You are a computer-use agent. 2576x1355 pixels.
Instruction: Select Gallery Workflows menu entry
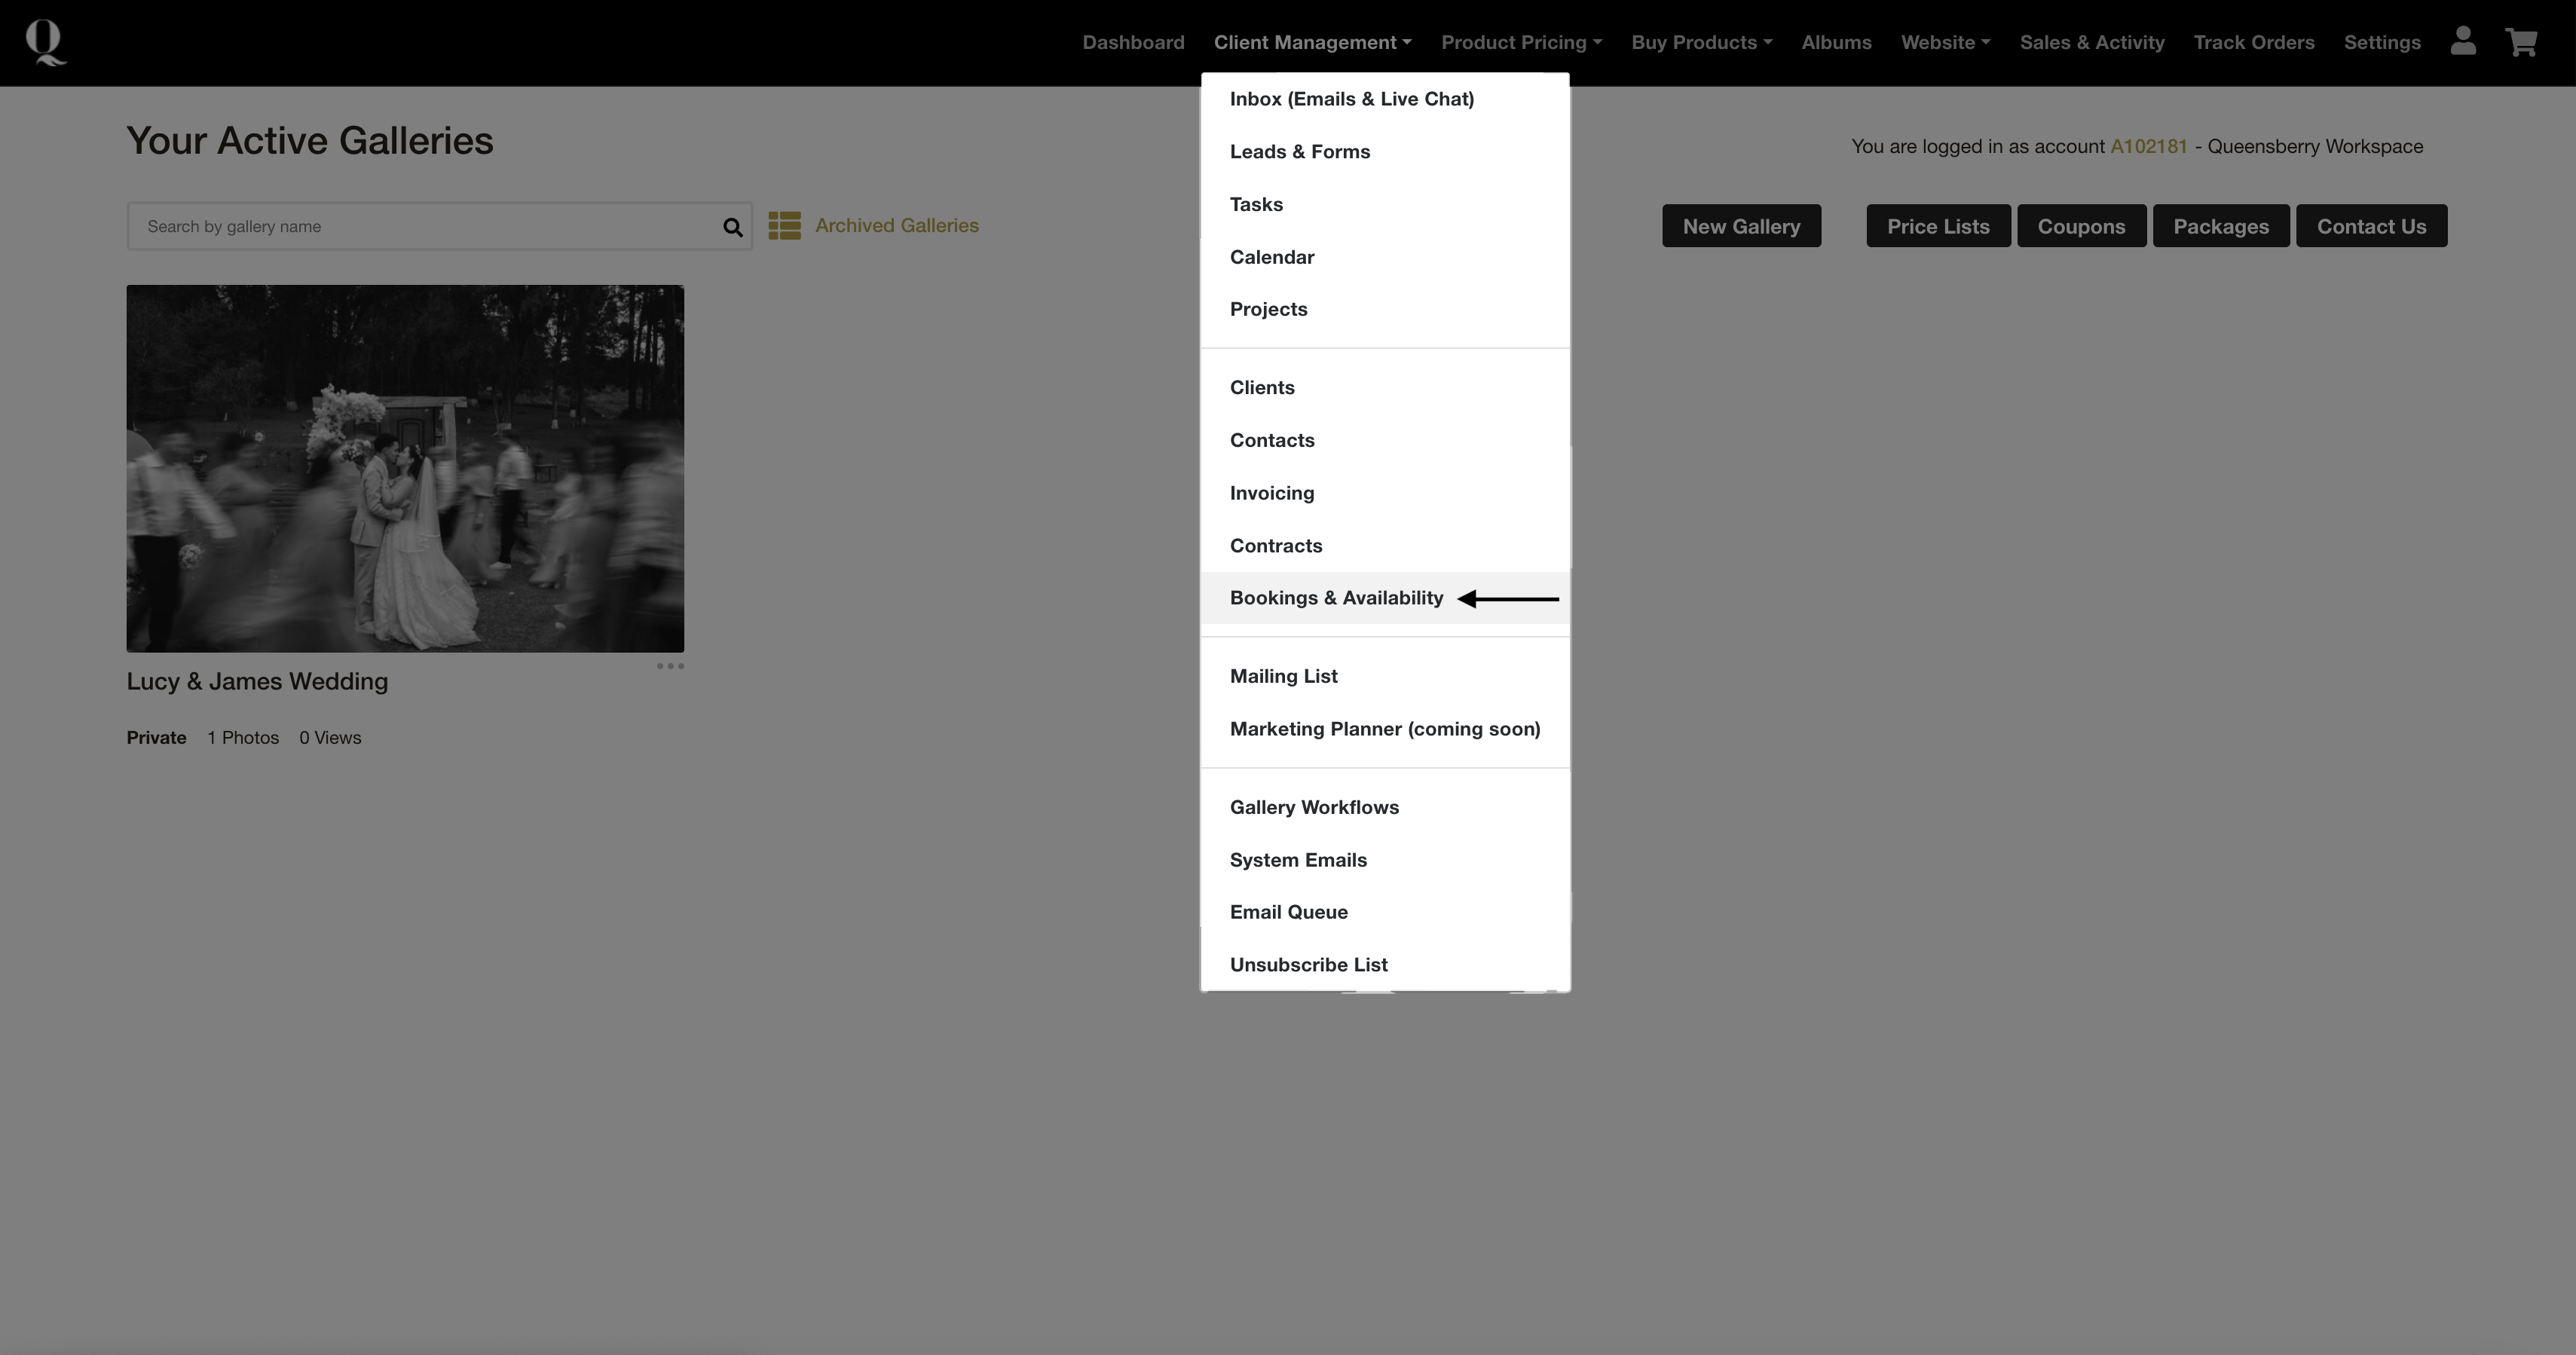[x=1314, y=807]
